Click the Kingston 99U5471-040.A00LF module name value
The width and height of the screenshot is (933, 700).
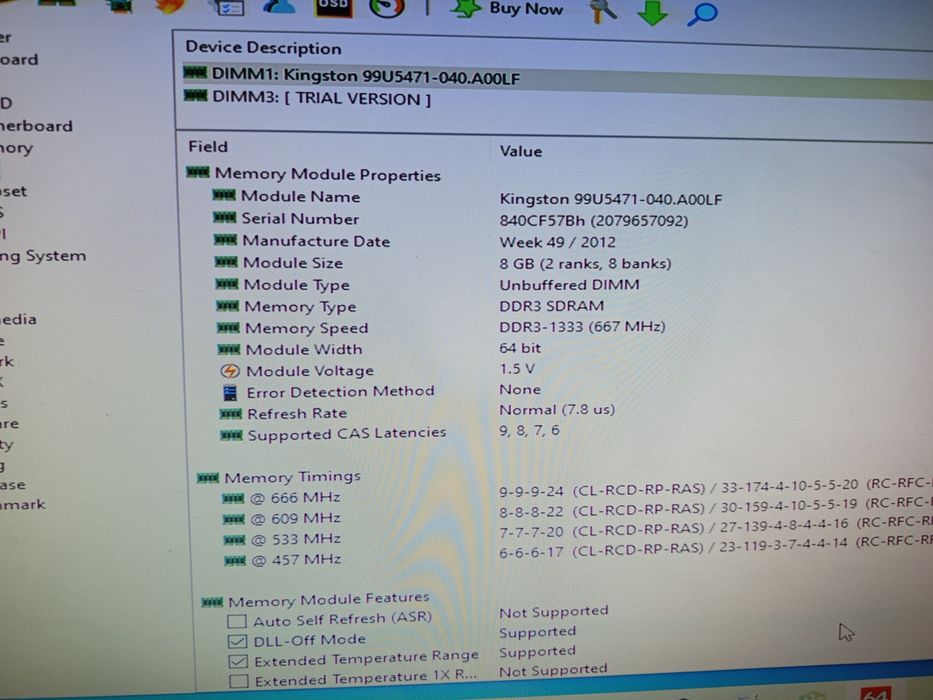tap(610, 199)
